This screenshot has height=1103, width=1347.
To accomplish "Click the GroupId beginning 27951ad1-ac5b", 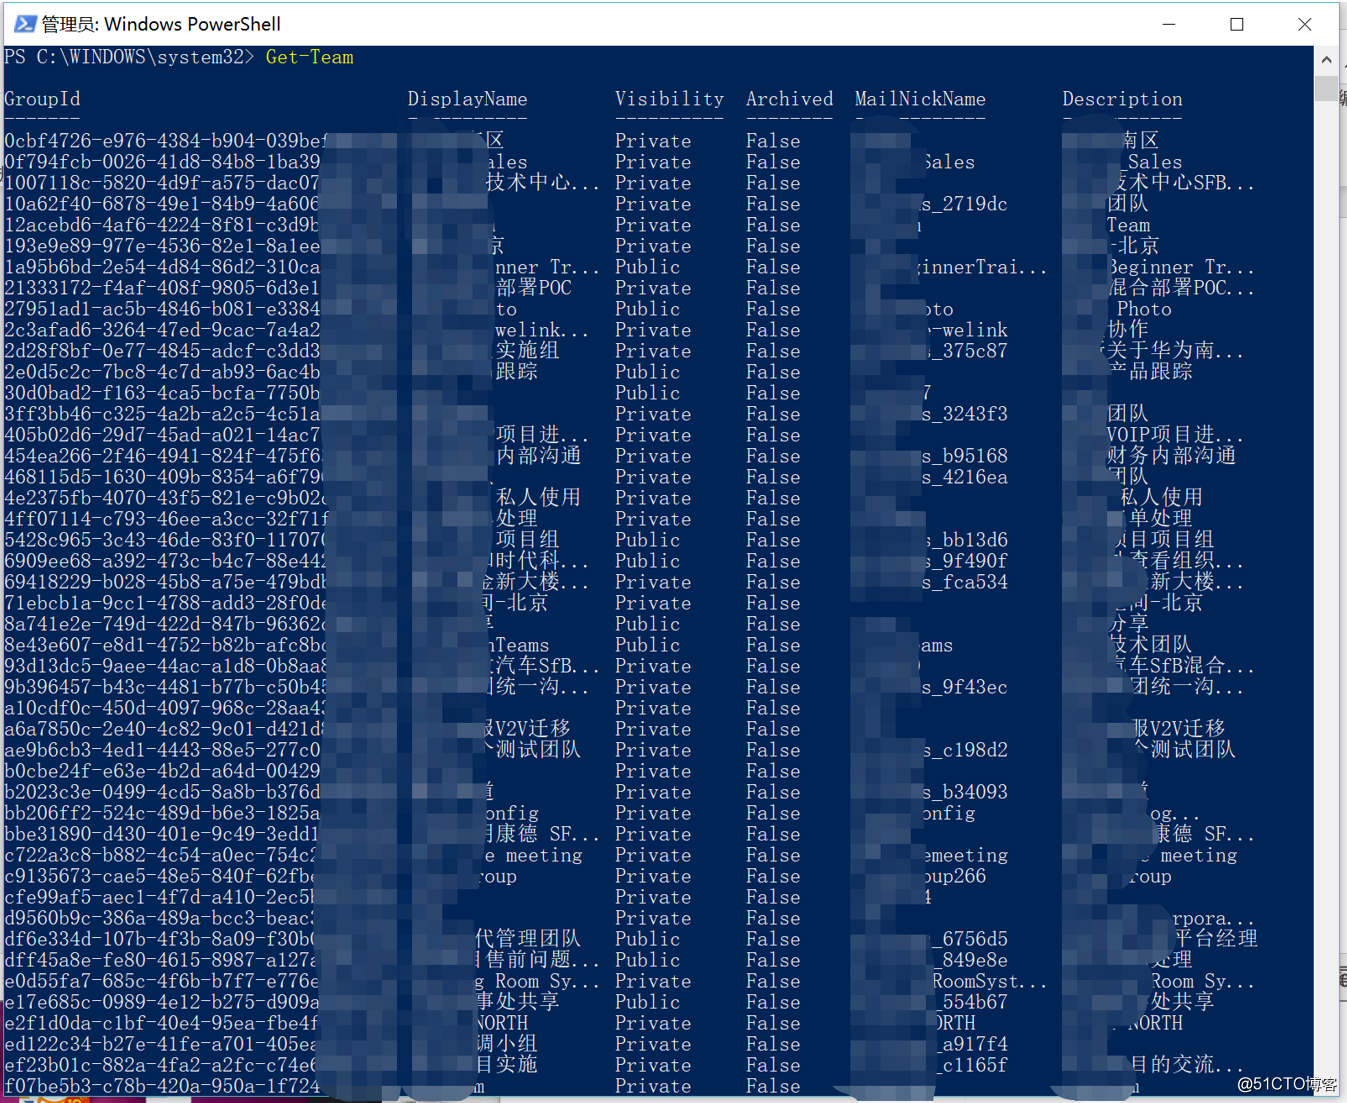I will (x=162, y=309).
